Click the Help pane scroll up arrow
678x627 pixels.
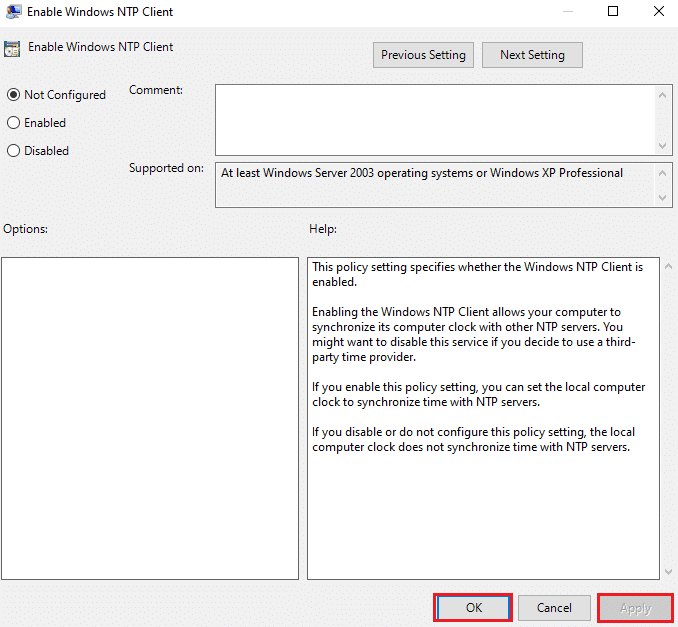click(668, 266)
